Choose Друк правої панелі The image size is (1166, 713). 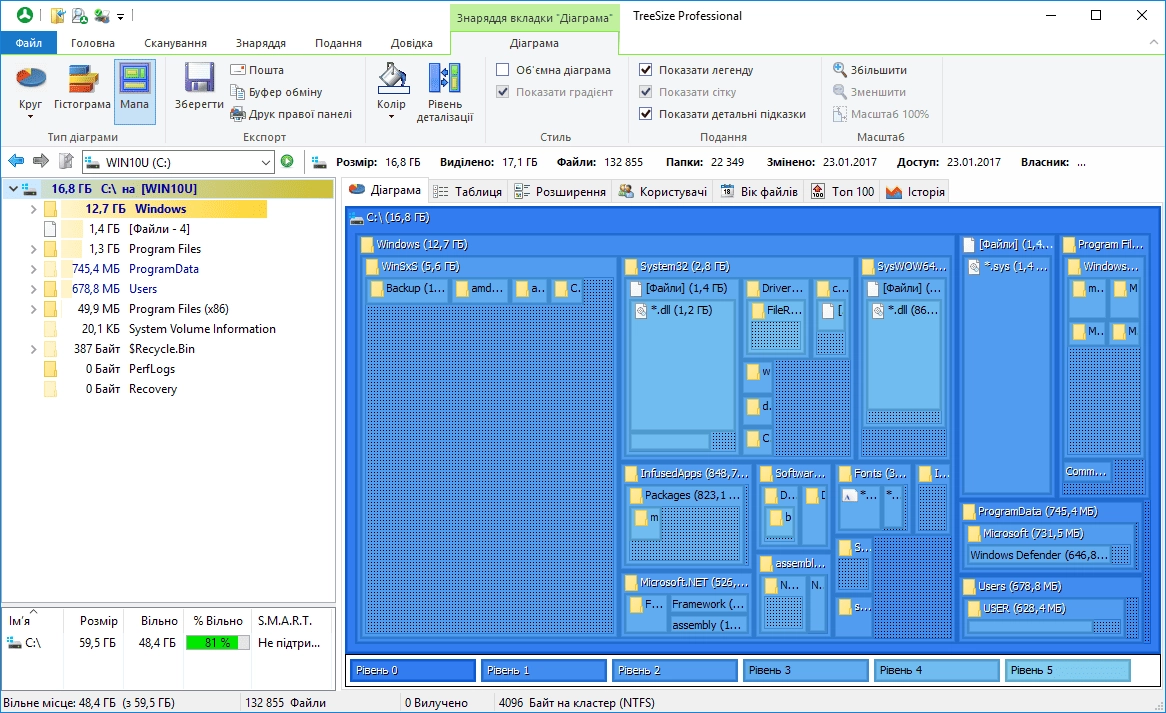pos(291,114)
